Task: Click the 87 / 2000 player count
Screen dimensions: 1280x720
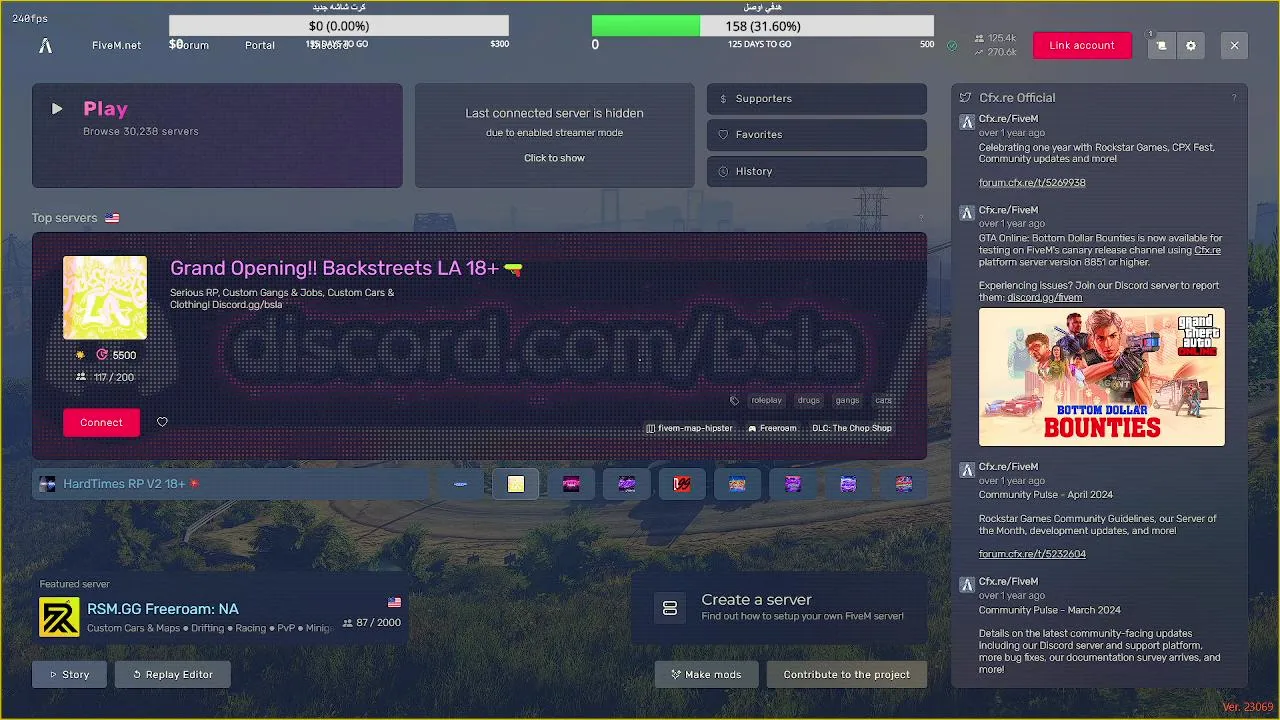Action: coord(372,623)
